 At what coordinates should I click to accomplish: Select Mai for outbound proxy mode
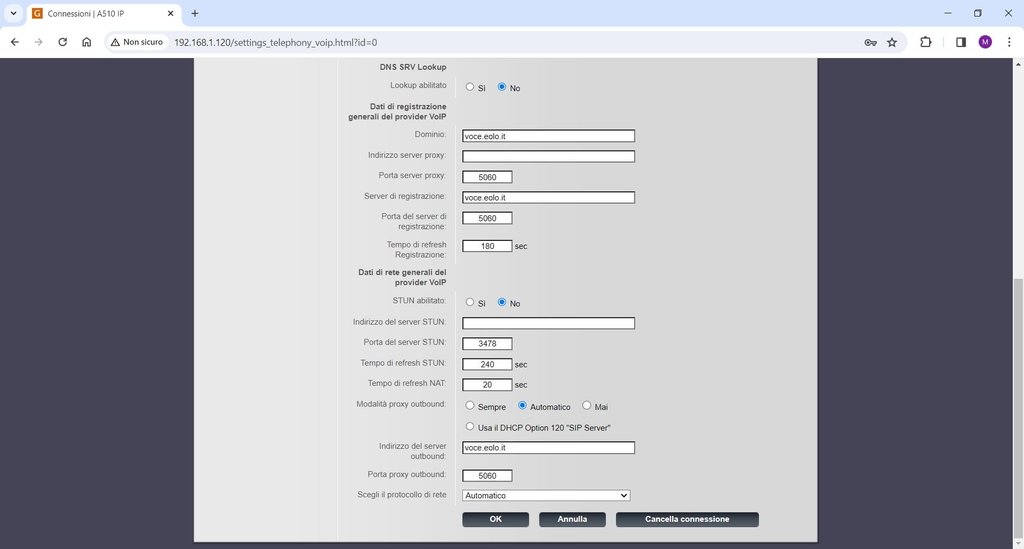[587, 406]
